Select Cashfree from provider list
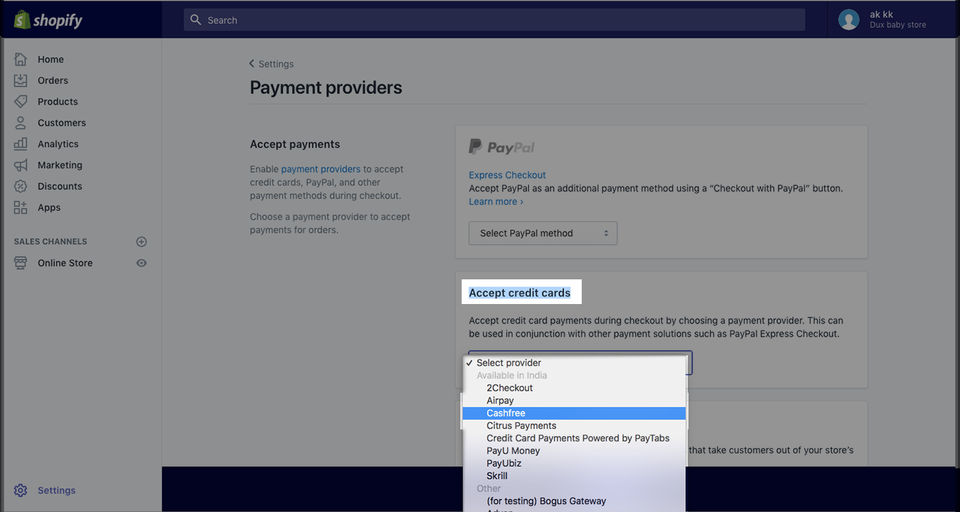Viewport: 960px width, 512px height. [x=574, y=413]
